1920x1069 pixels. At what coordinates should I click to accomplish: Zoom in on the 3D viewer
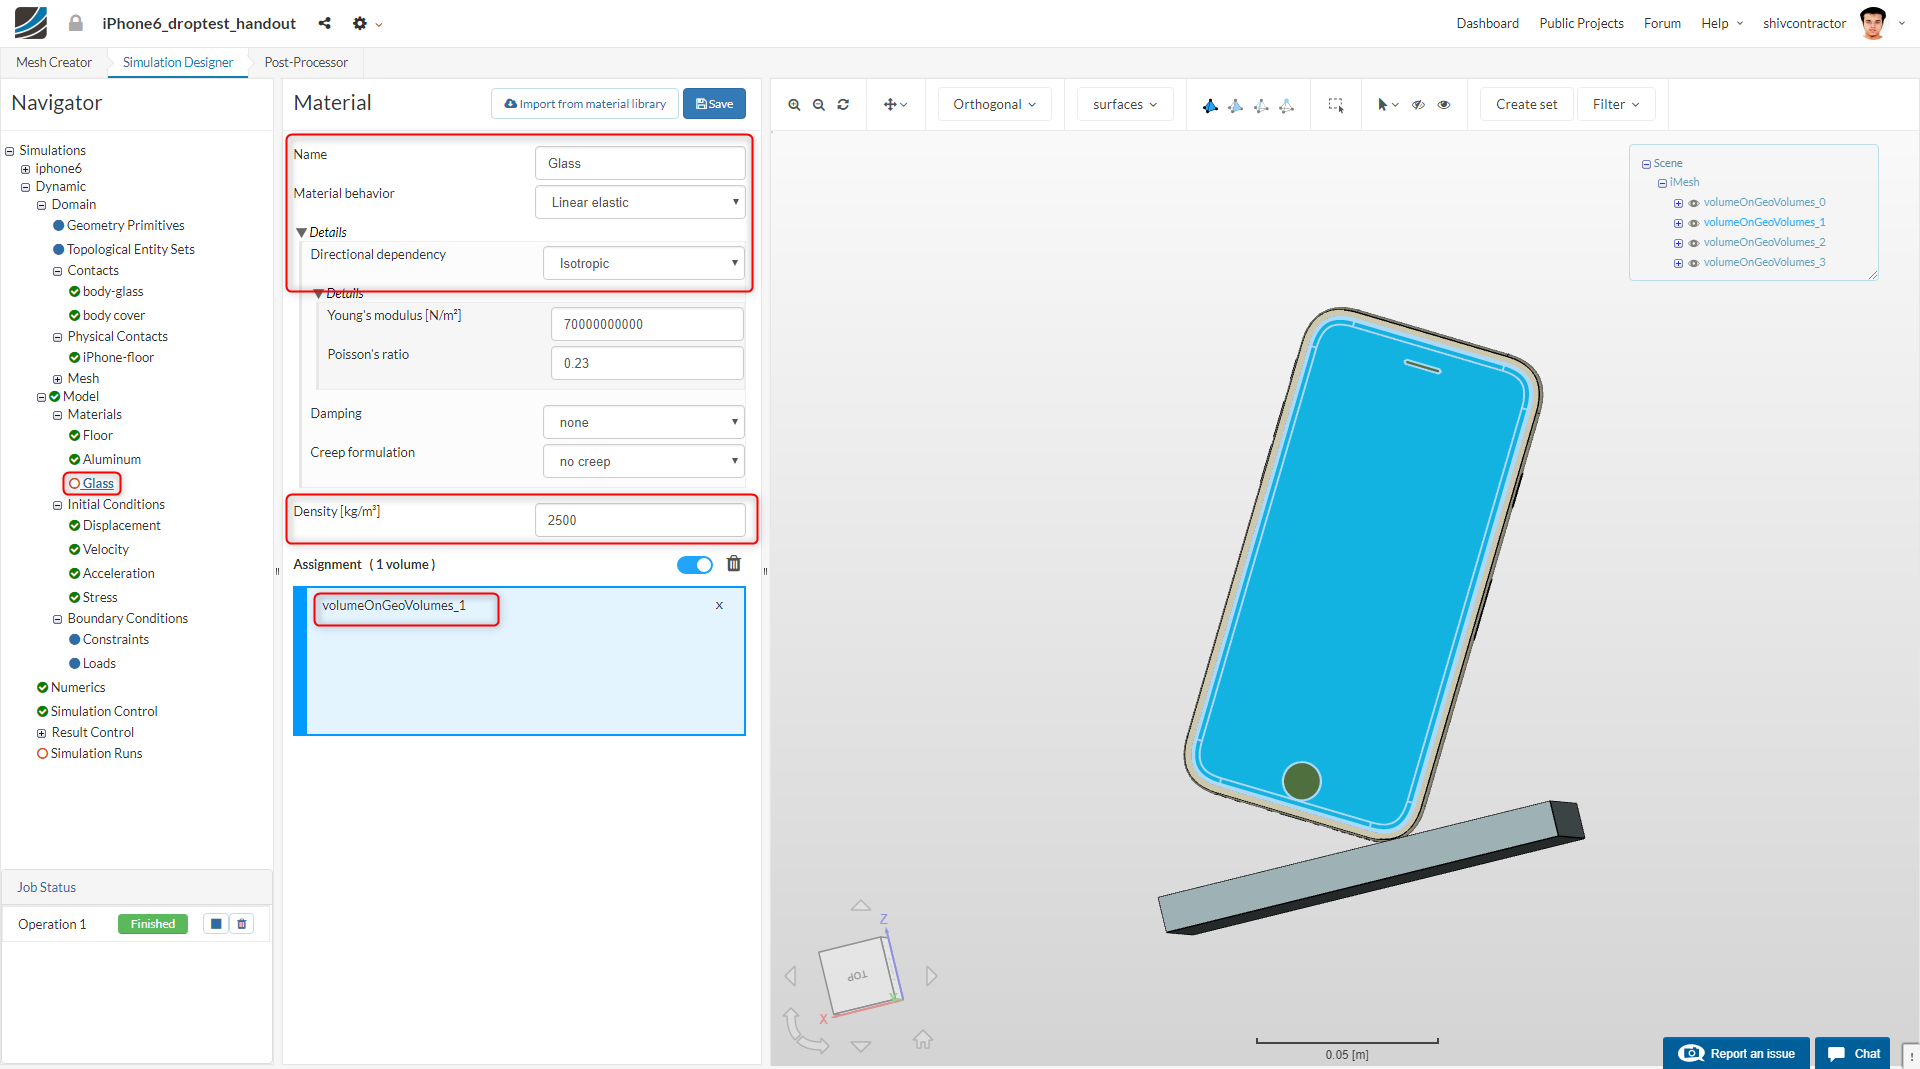coord(794,104)
